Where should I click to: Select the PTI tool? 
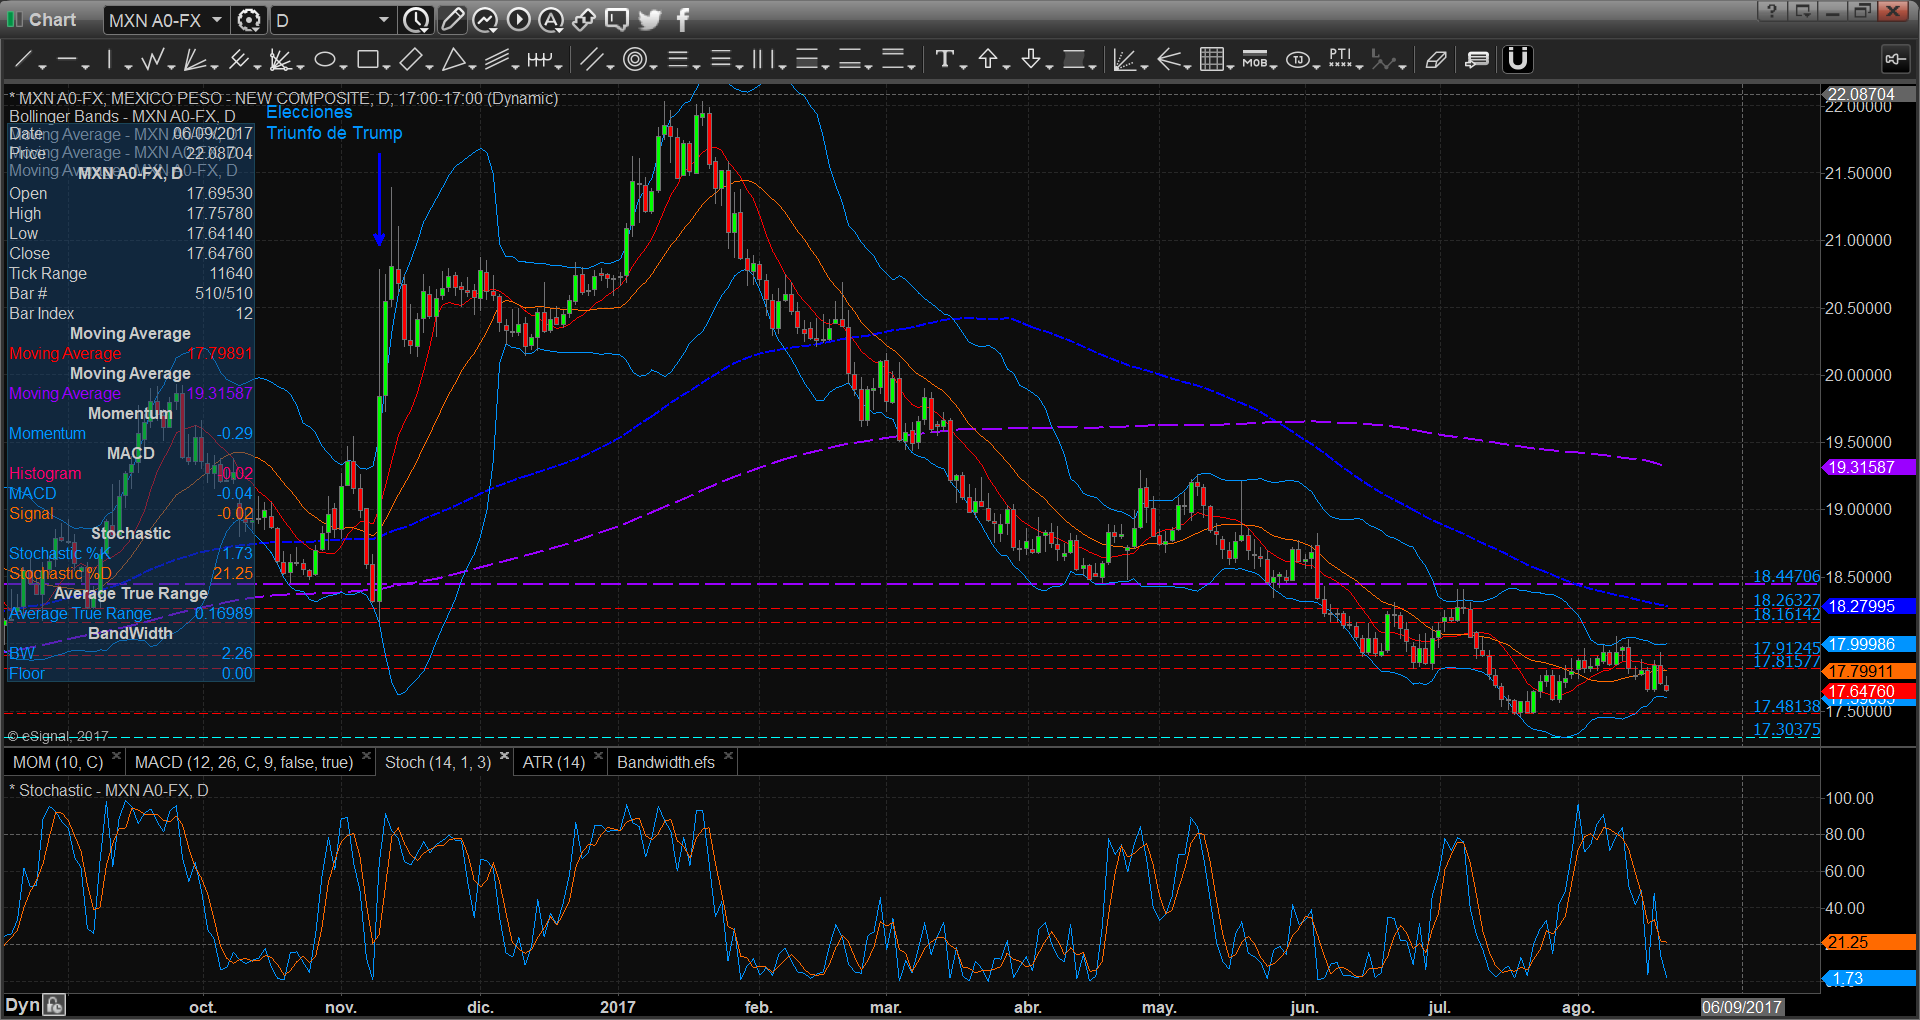pos(1340,60)
